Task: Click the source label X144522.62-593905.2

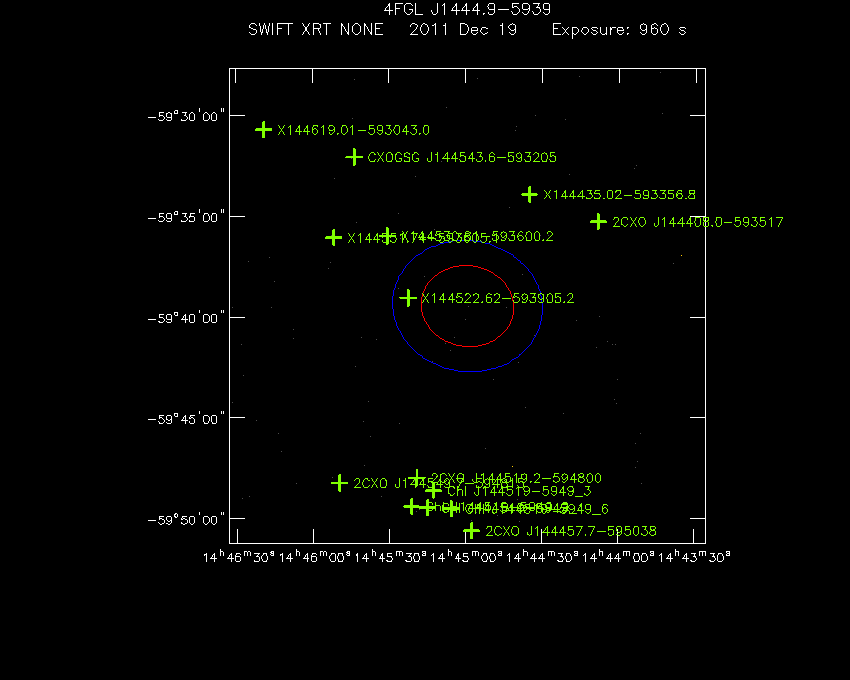Action: [498, 298]
